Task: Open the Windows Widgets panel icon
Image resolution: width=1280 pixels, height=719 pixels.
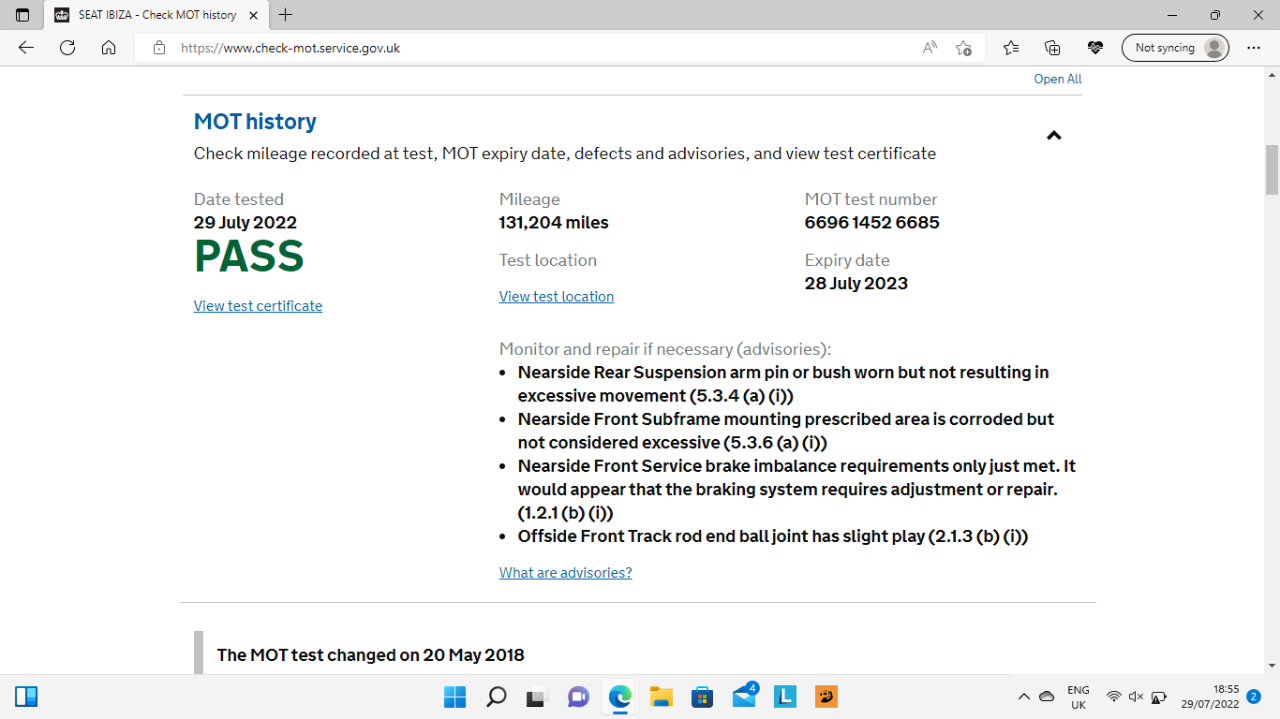Action: point(26,697)
